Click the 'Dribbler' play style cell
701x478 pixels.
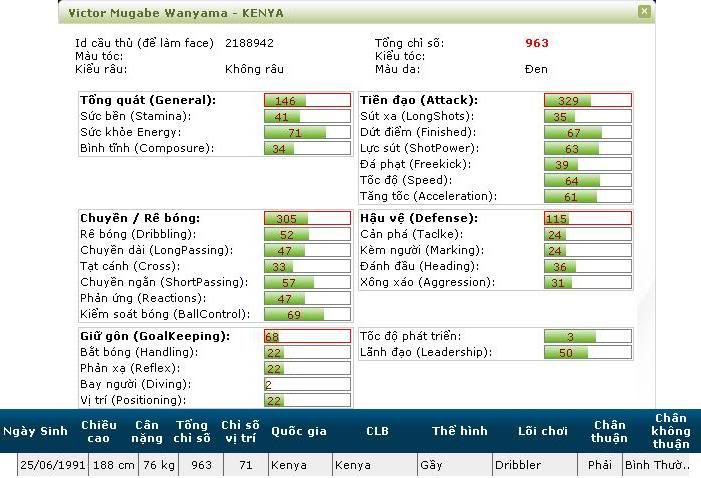click(x=535, y=465)
